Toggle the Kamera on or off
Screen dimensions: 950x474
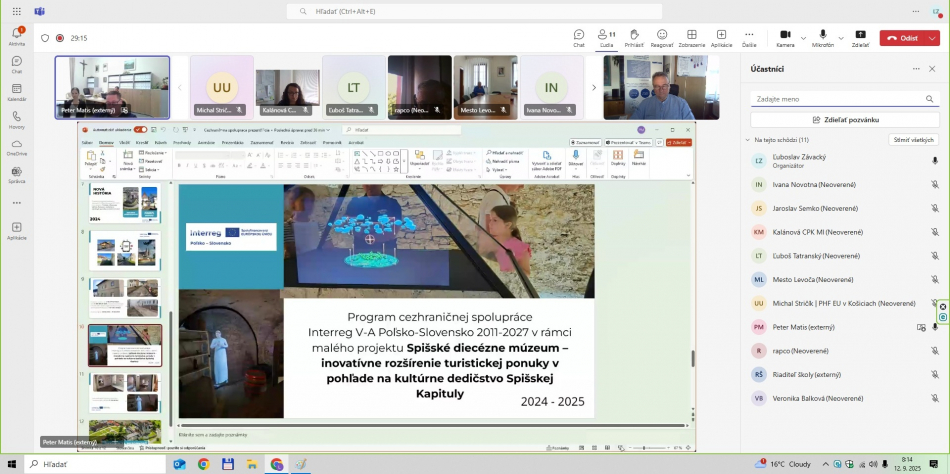coord(785,36)
